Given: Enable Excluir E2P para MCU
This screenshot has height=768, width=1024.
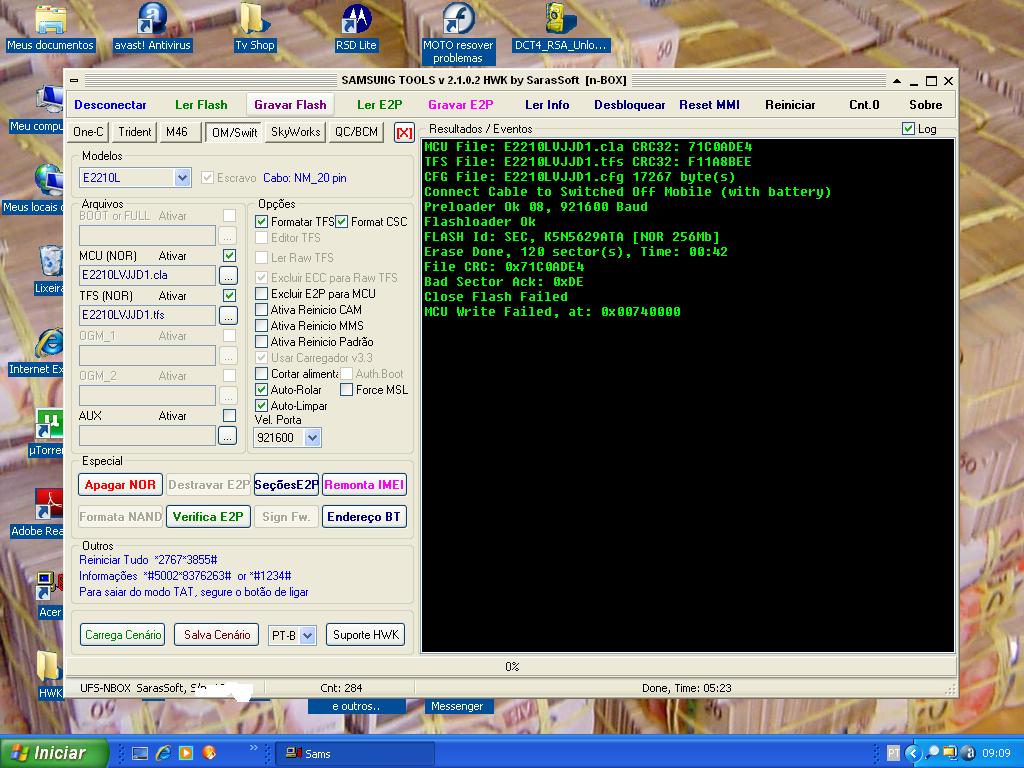Looking at the screenshot, I should 261,294.
